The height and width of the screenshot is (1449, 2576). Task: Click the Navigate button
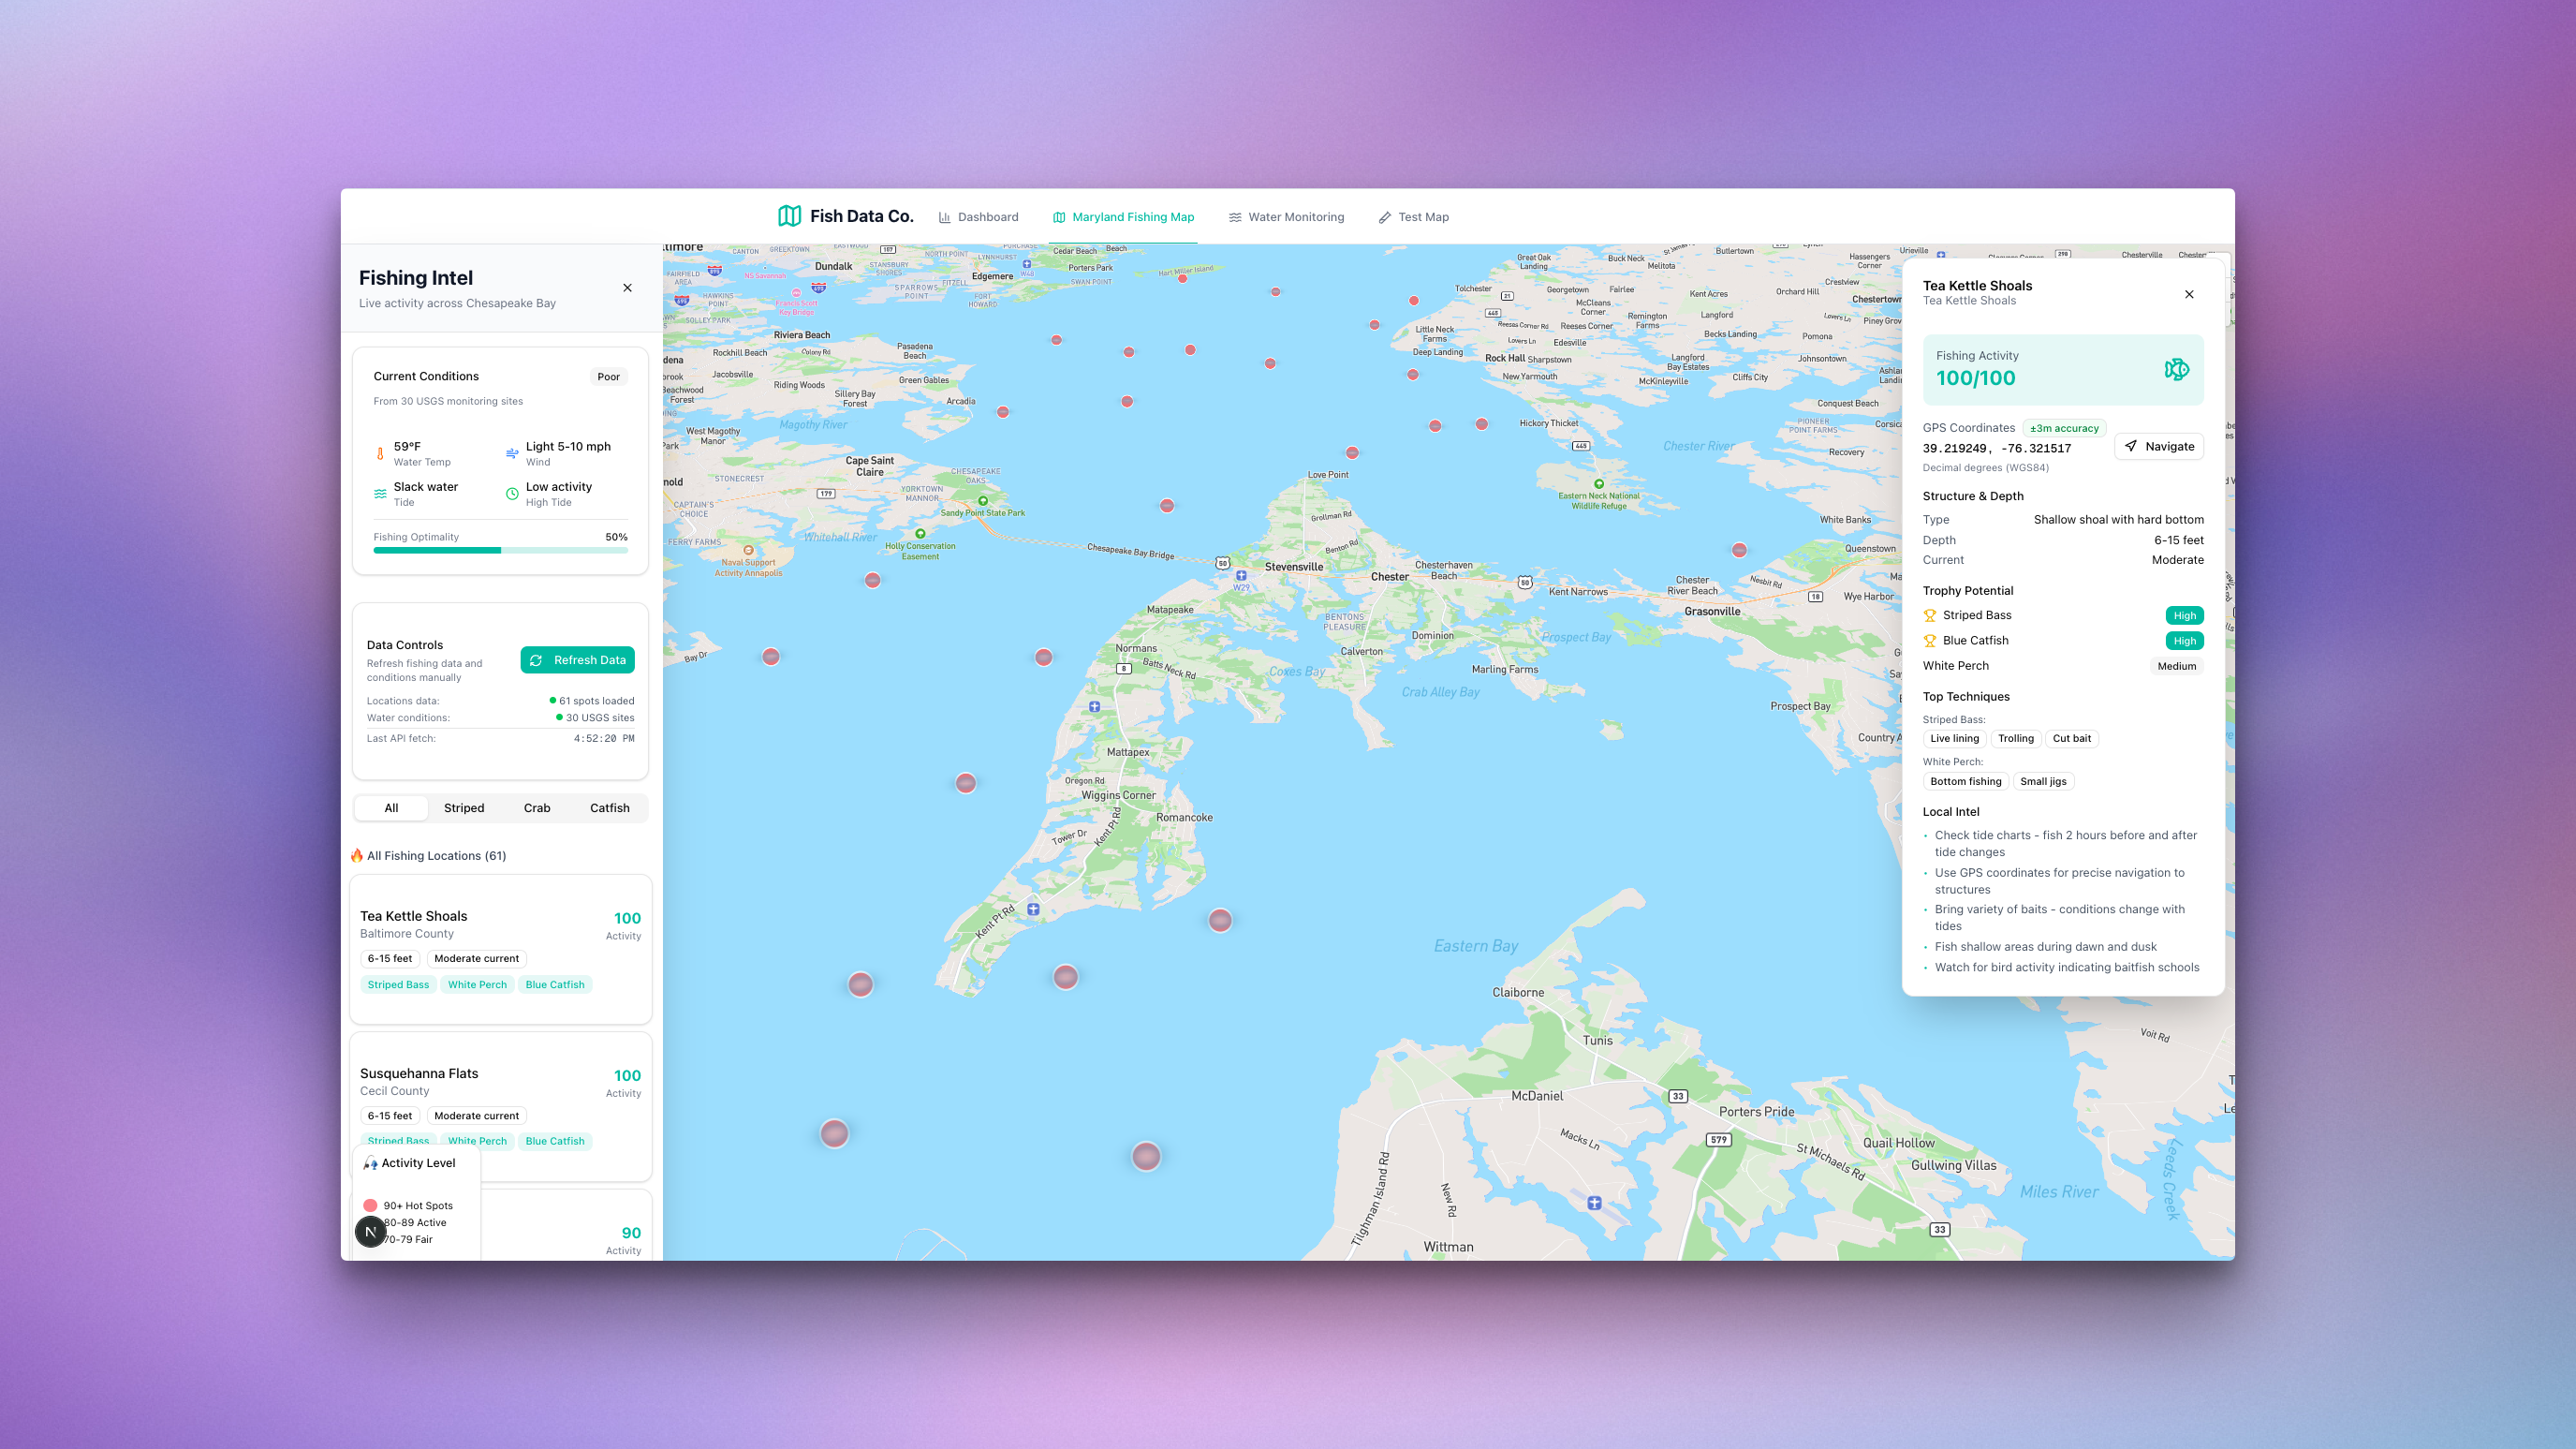(2159, 447)
